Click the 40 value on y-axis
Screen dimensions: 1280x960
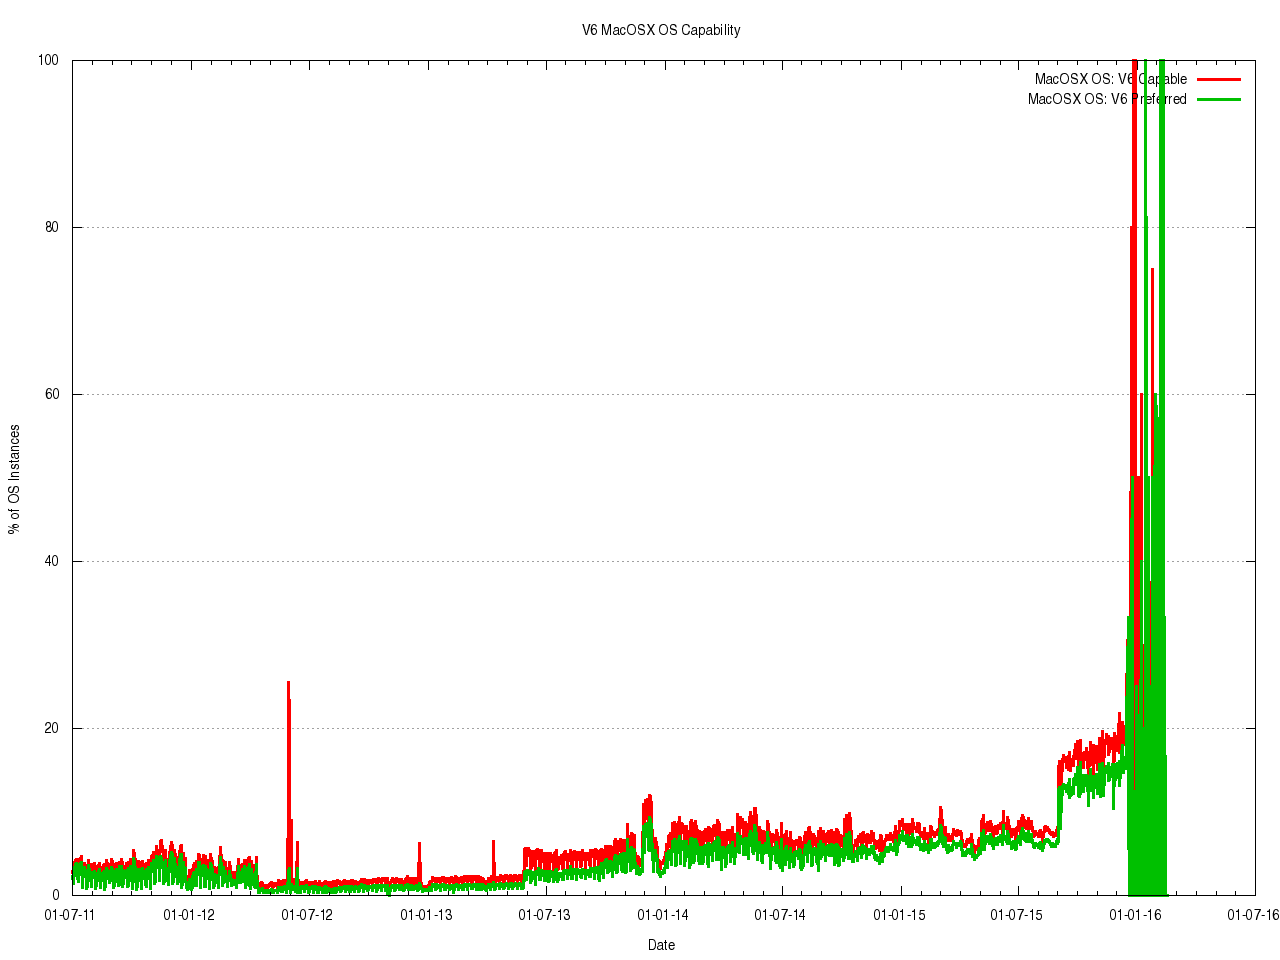point(51,561)
